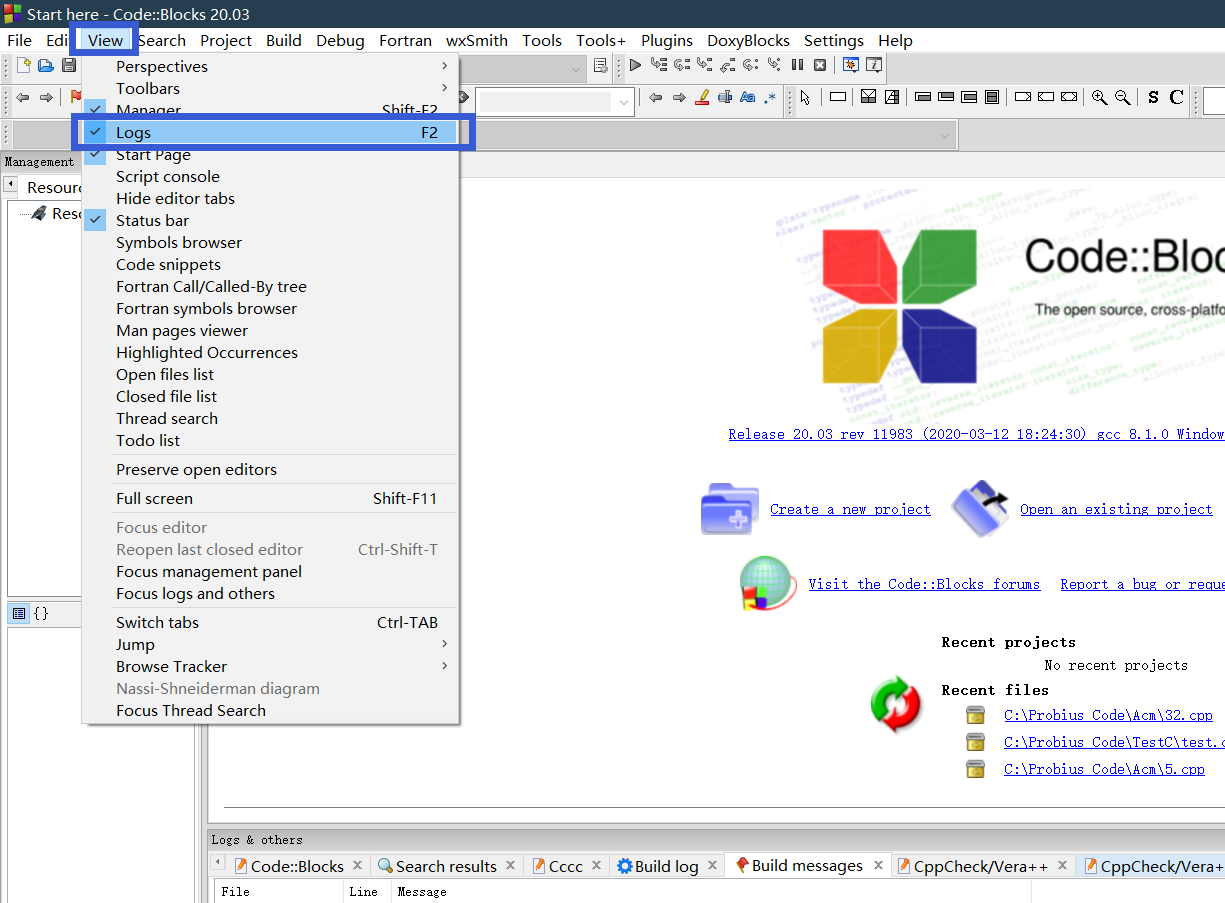Click the jump forward arrow icon
Image resolution: width=1225 pixels, height=903 pixels.
tap(46, 97)
